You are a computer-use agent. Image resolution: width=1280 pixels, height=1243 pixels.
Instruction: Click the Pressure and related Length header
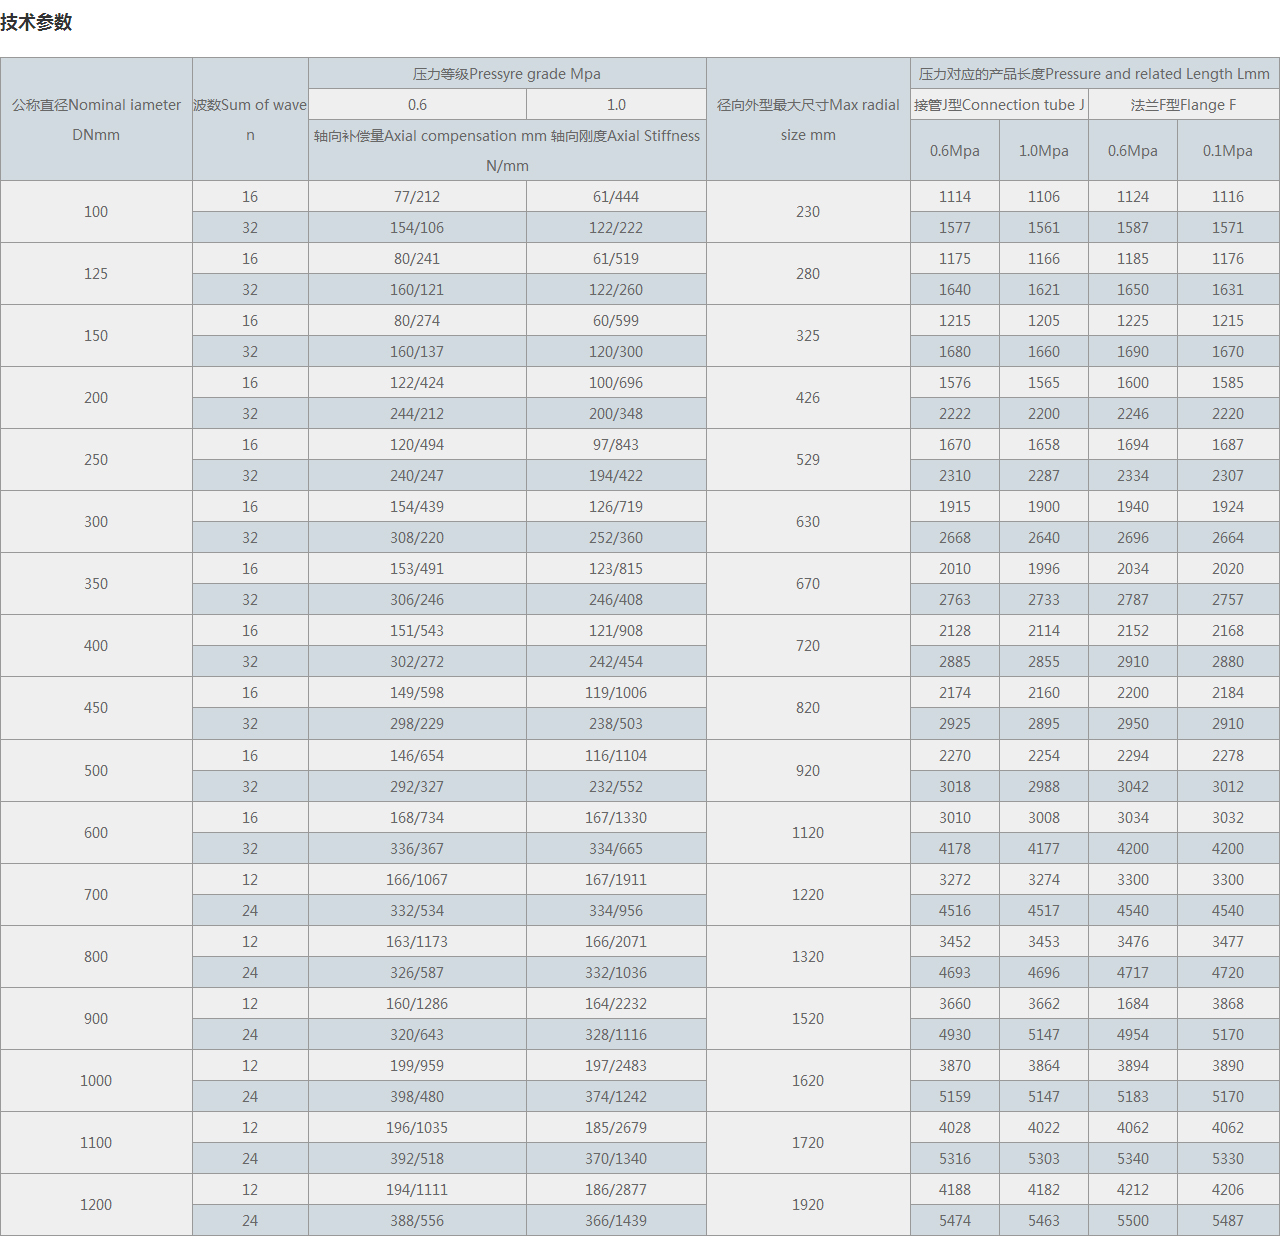pyautogui.click(x=1094, y=74)
